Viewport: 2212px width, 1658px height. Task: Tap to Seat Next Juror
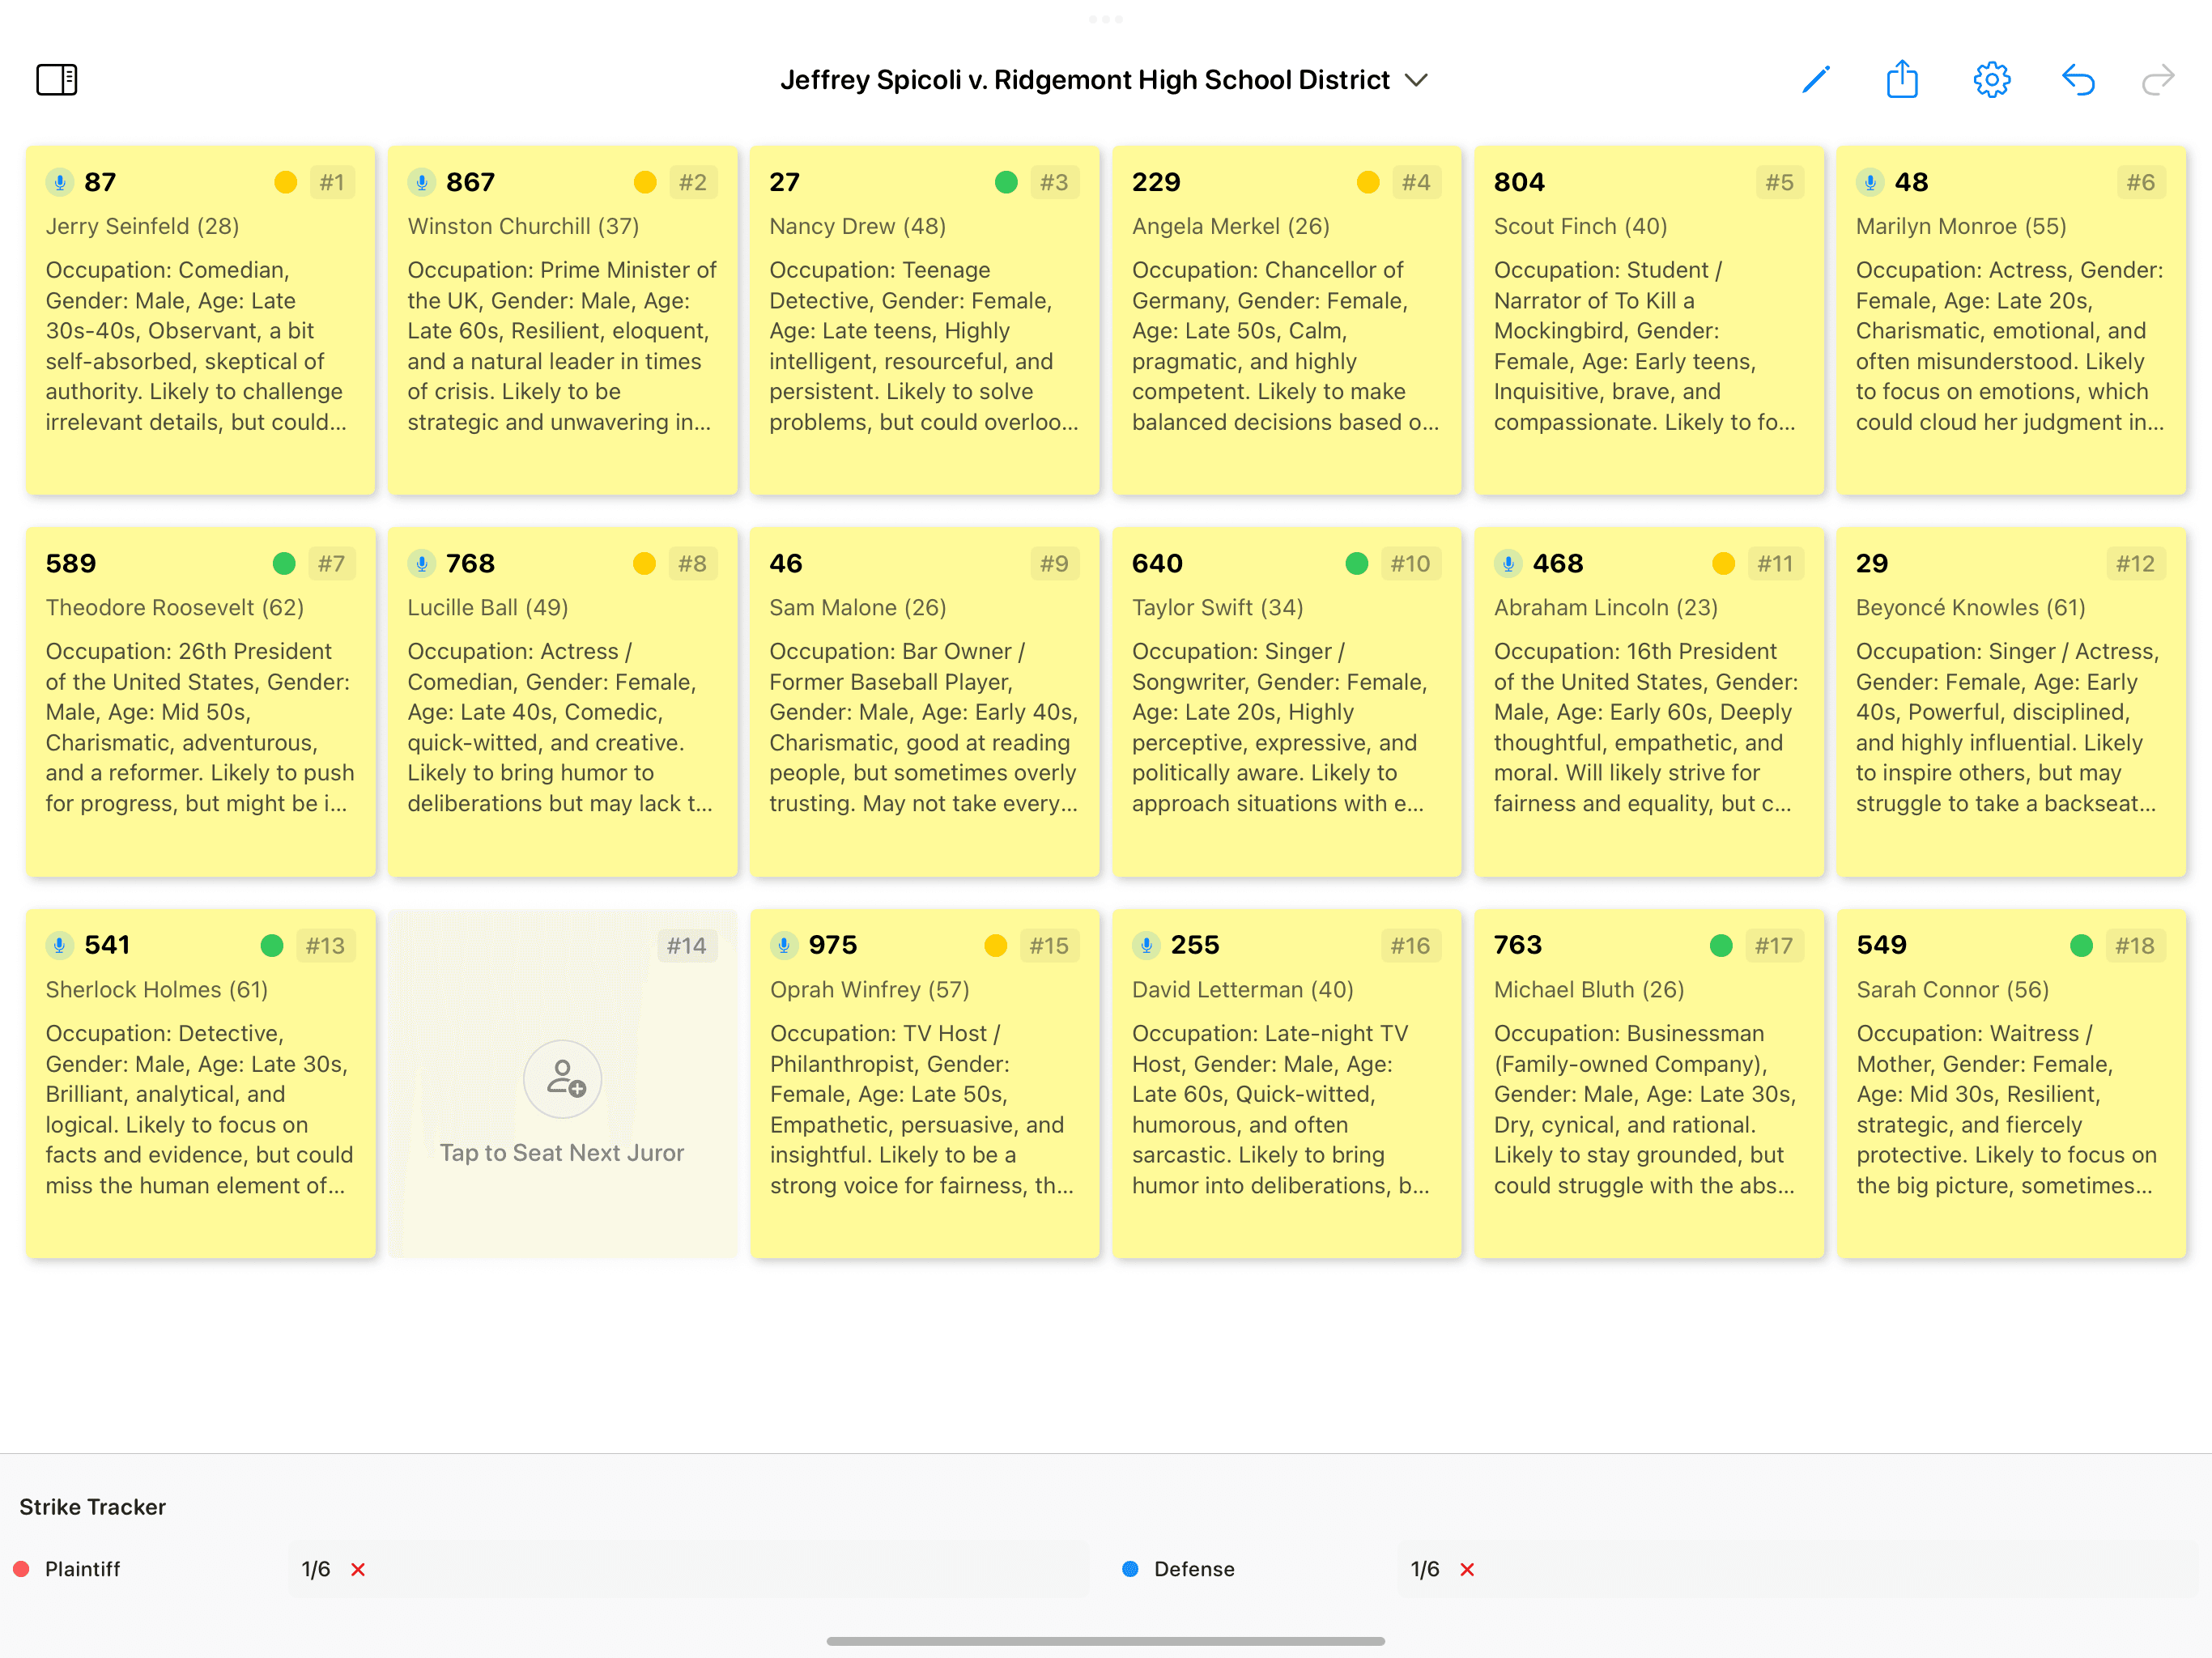click(562, 1153)
